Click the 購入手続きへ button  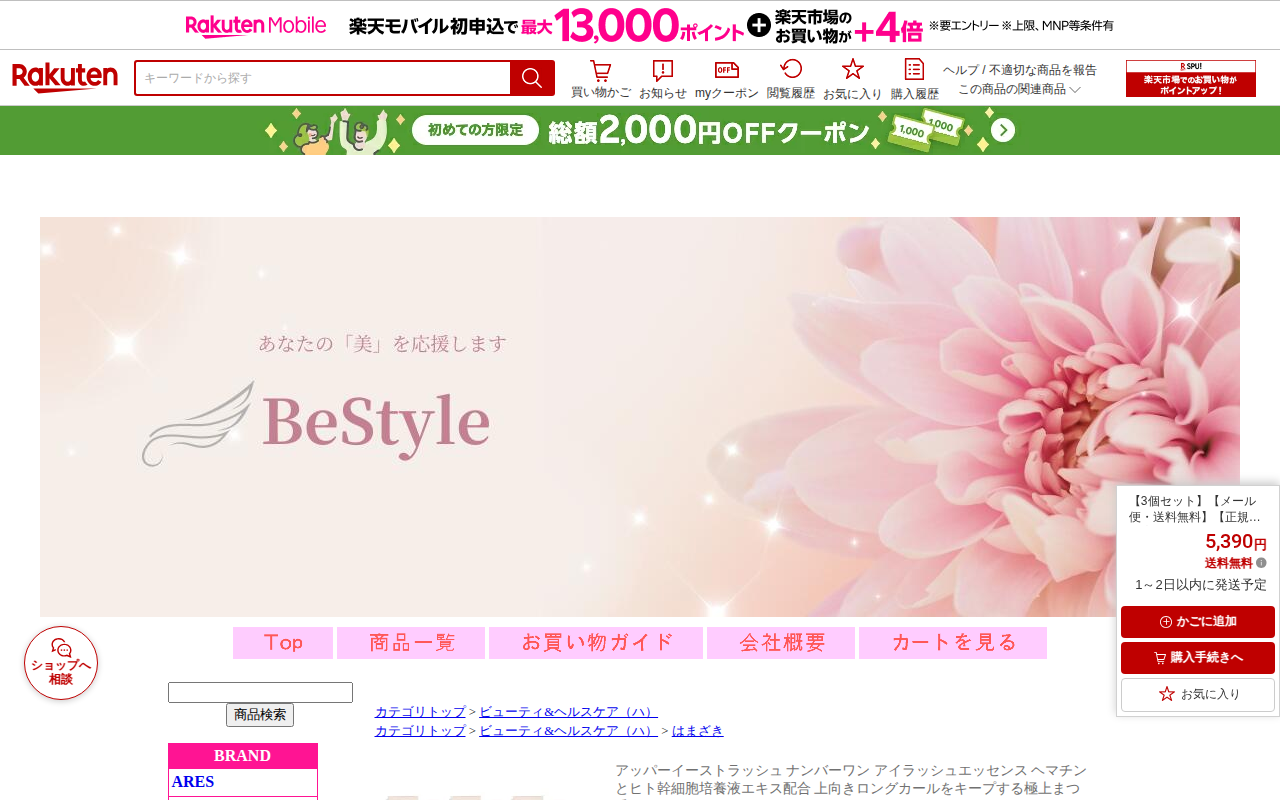pyautogui.click(x=1198, y=658)
